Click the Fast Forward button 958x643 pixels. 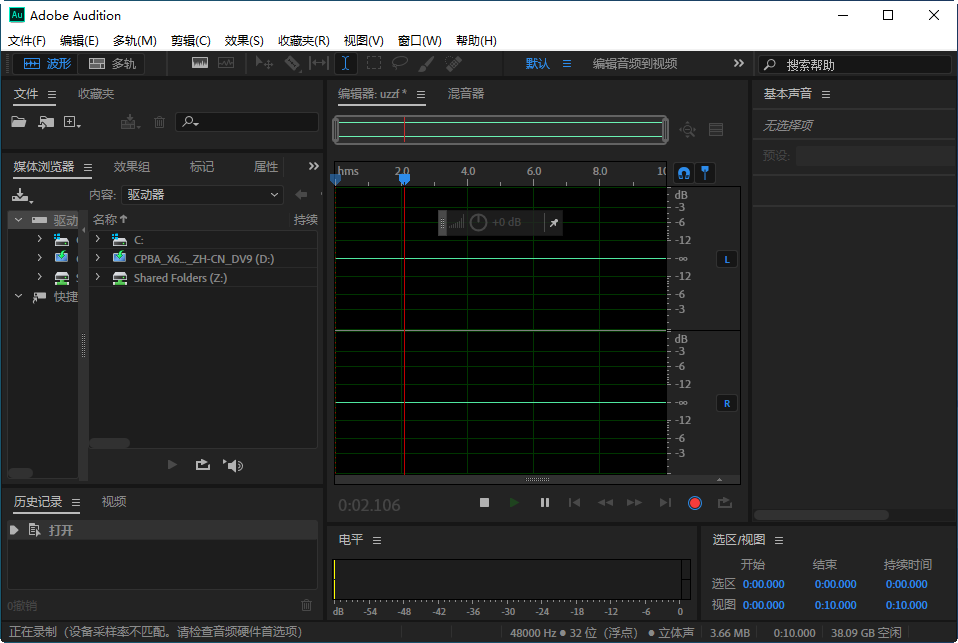(x=634, y=502)
